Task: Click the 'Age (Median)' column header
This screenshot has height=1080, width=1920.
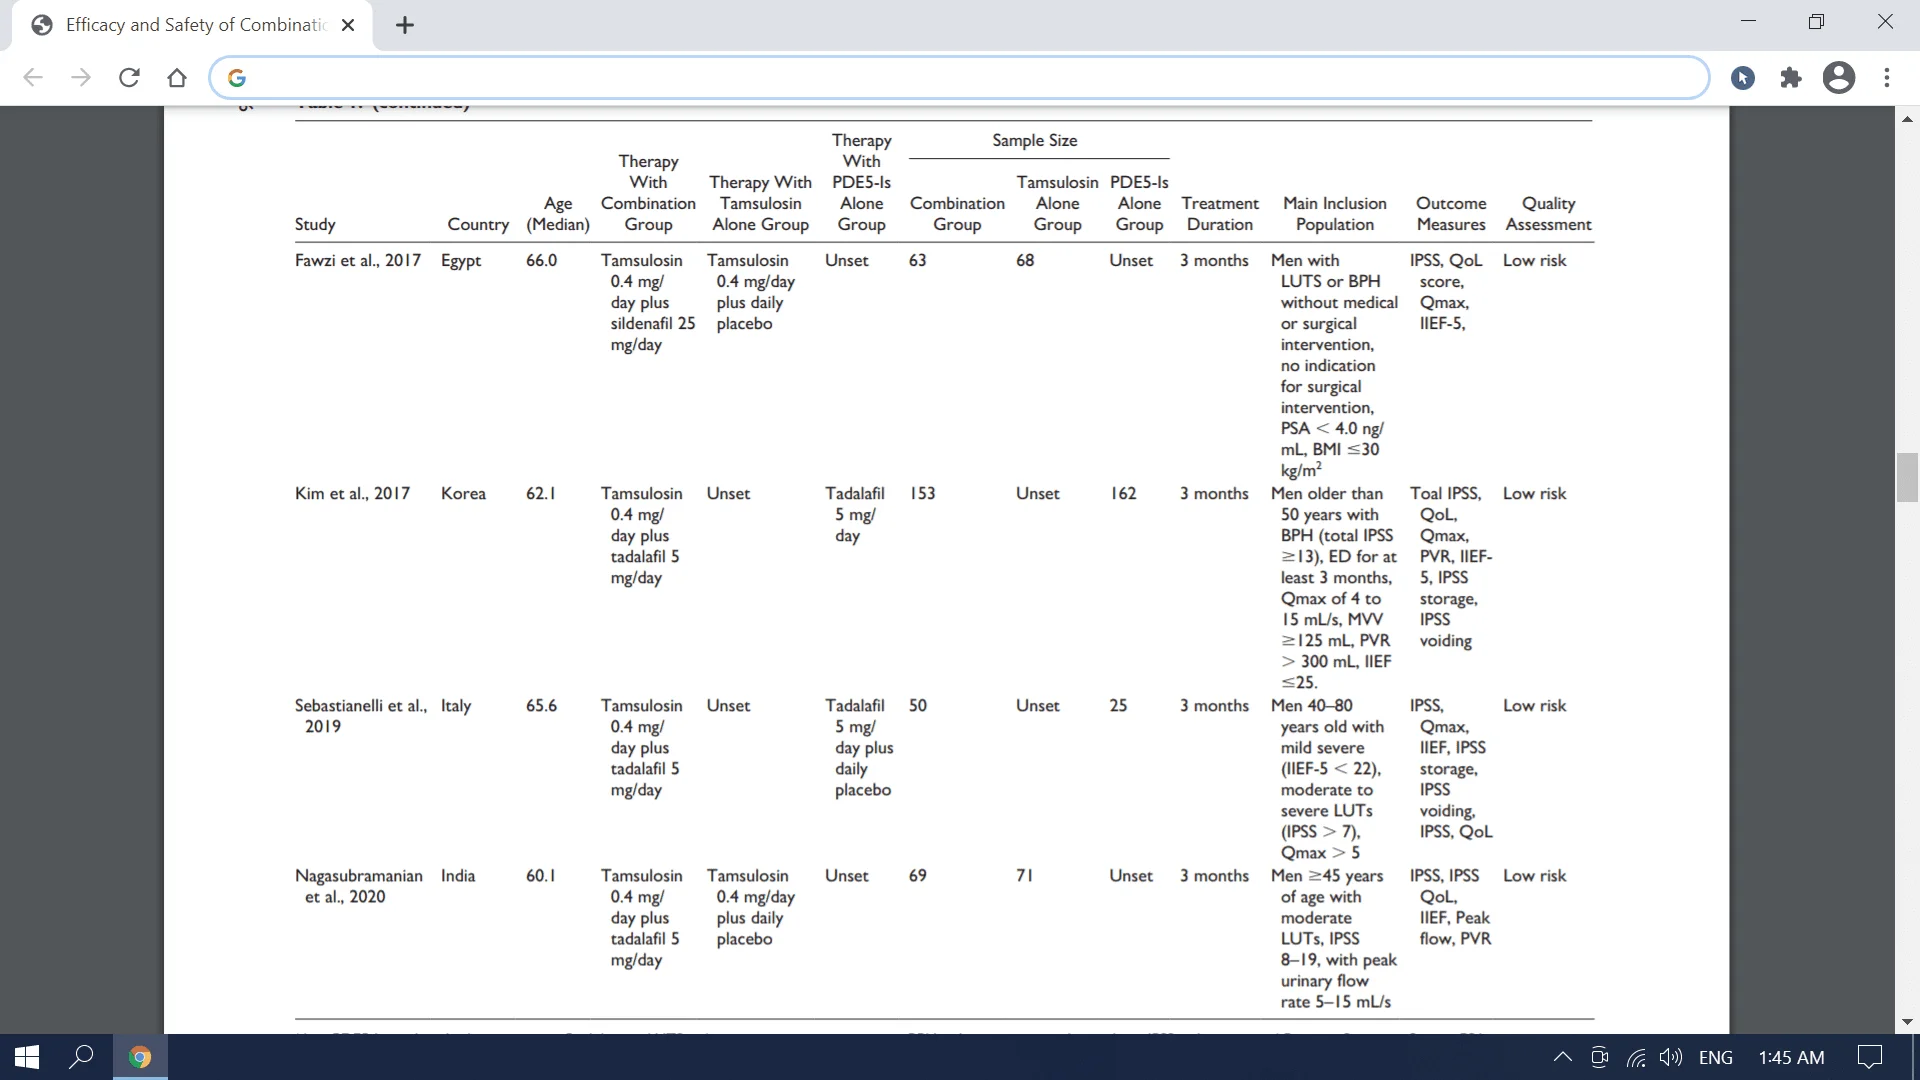Action: pos(558,214)
